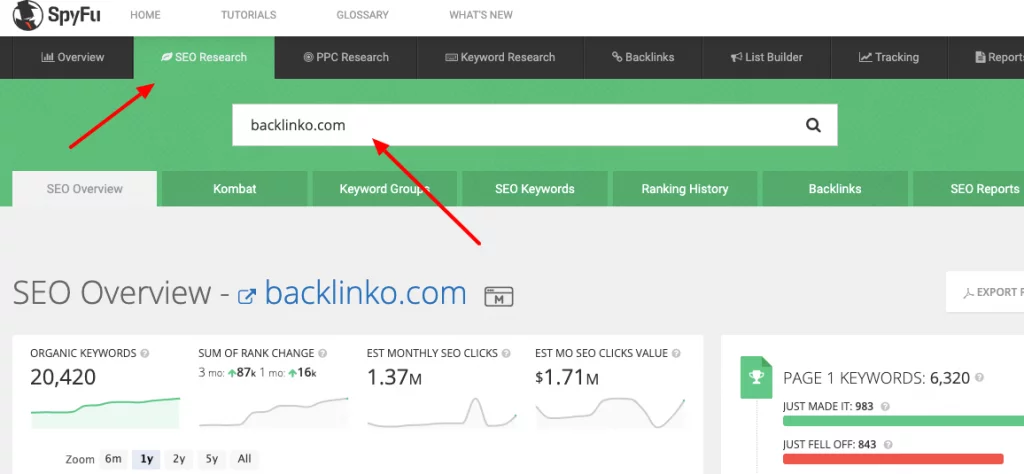Click the red JUST FELL OFF bar
The image size is (1024, 474).
pos(893,459)
